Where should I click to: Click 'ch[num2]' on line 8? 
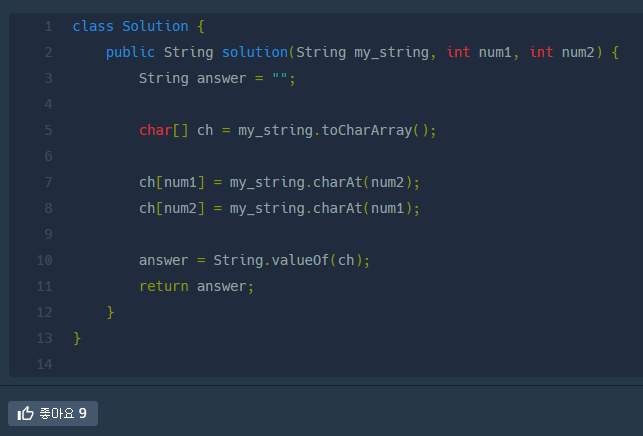172,208
